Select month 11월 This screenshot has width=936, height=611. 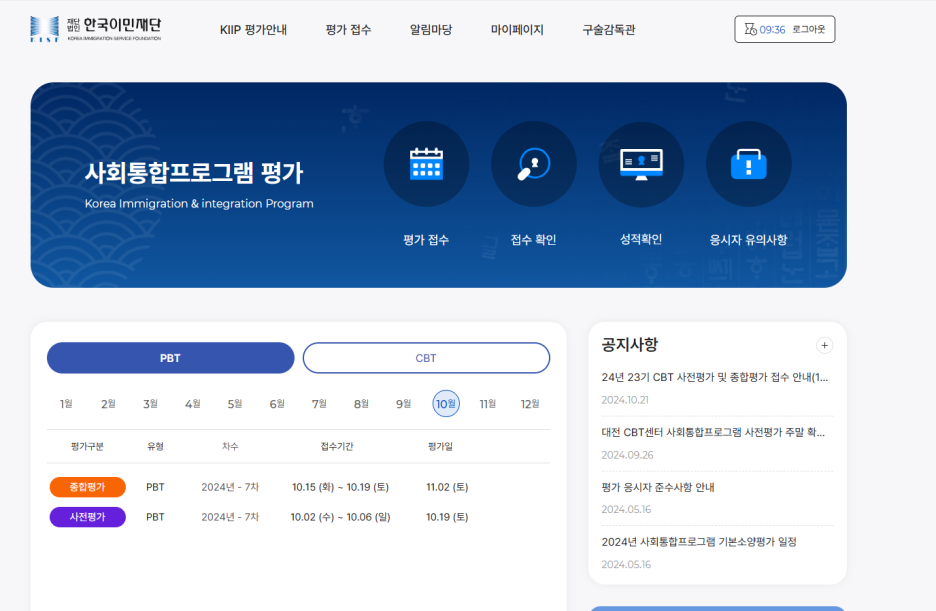pyautogui.click(x=488, y=404)
